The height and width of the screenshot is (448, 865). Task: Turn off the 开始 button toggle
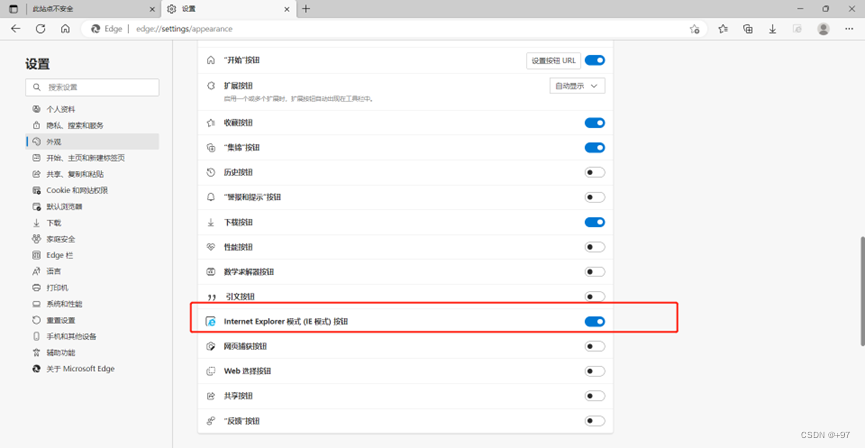(x=595, y=60)
